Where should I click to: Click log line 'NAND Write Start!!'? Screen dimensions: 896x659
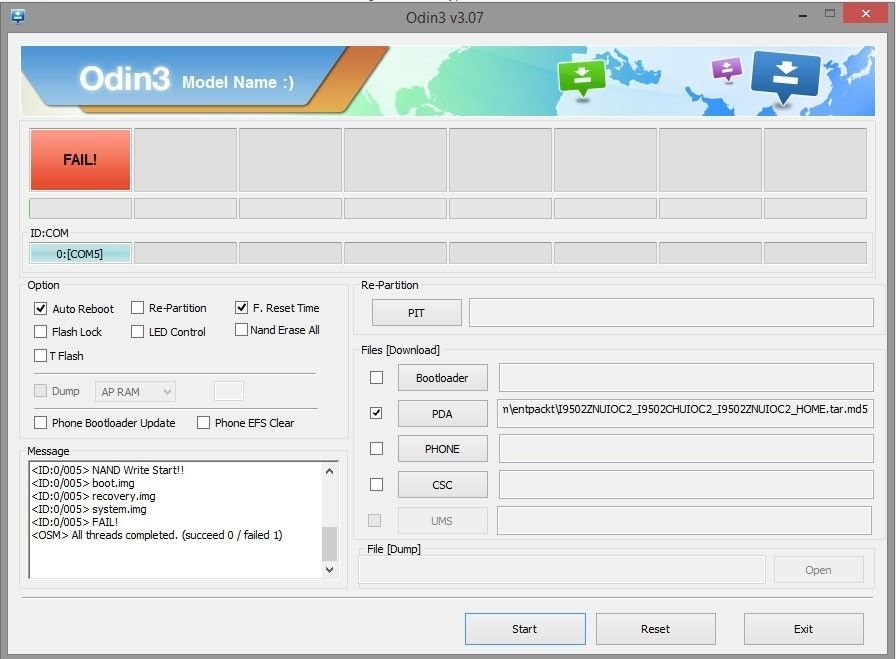(x=108, y=470)
